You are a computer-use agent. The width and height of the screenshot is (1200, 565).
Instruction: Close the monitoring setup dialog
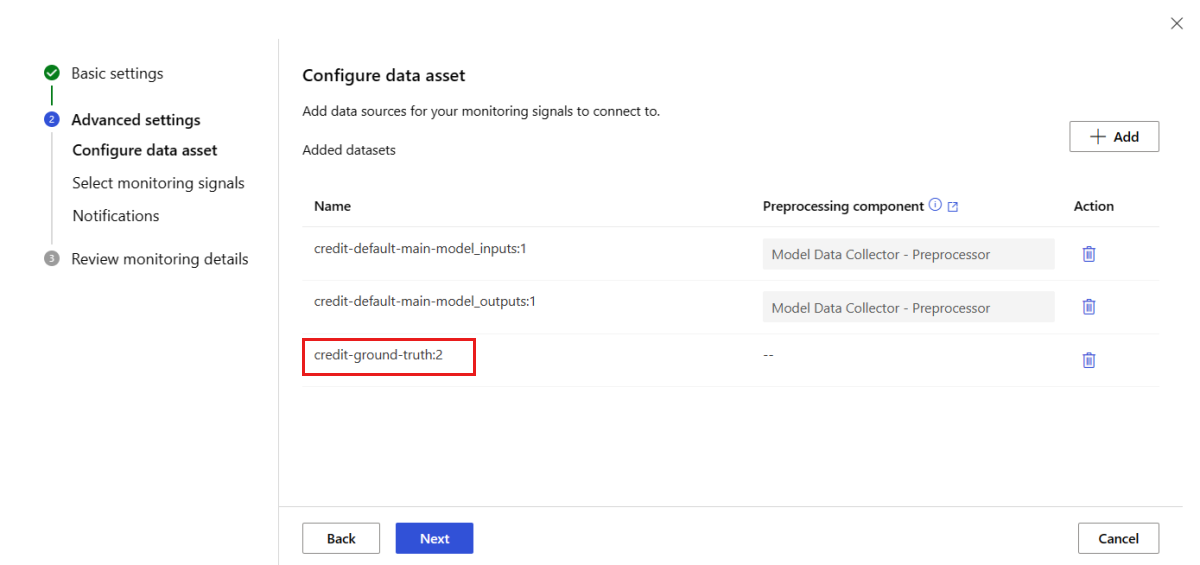1176,23
